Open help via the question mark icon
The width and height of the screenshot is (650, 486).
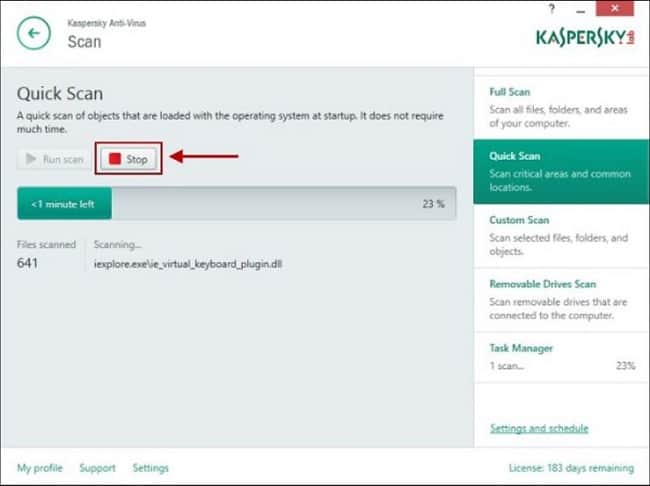click(551, 9)
